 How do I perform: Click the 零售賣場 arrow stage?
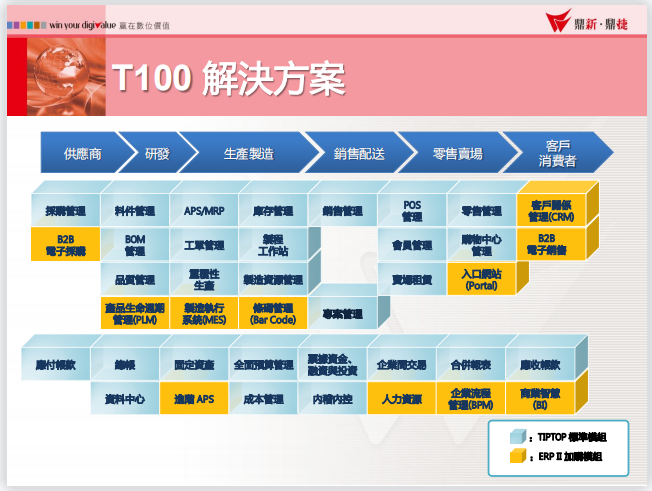pos(457,153)
